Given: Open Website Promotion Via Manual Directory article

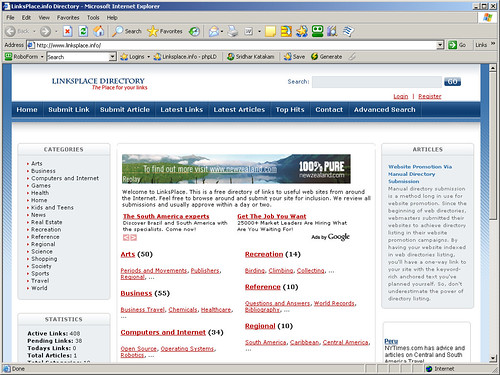Looking at the screenshot, I should [420, 174].
